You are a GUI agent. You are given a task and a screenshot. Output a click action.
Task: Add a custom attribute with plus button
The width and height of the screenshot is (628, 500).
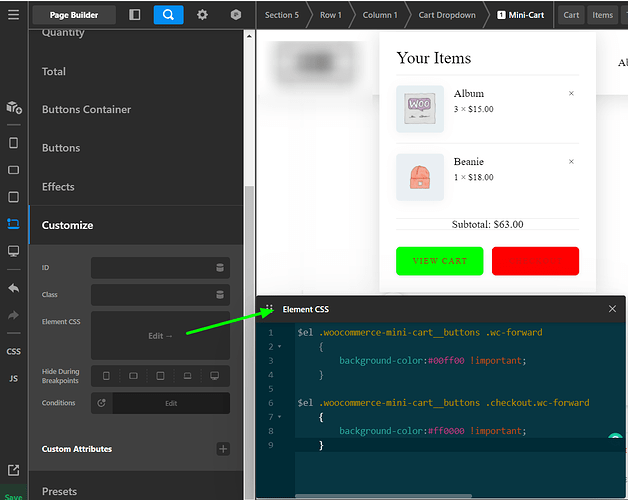tap(223, 450)
